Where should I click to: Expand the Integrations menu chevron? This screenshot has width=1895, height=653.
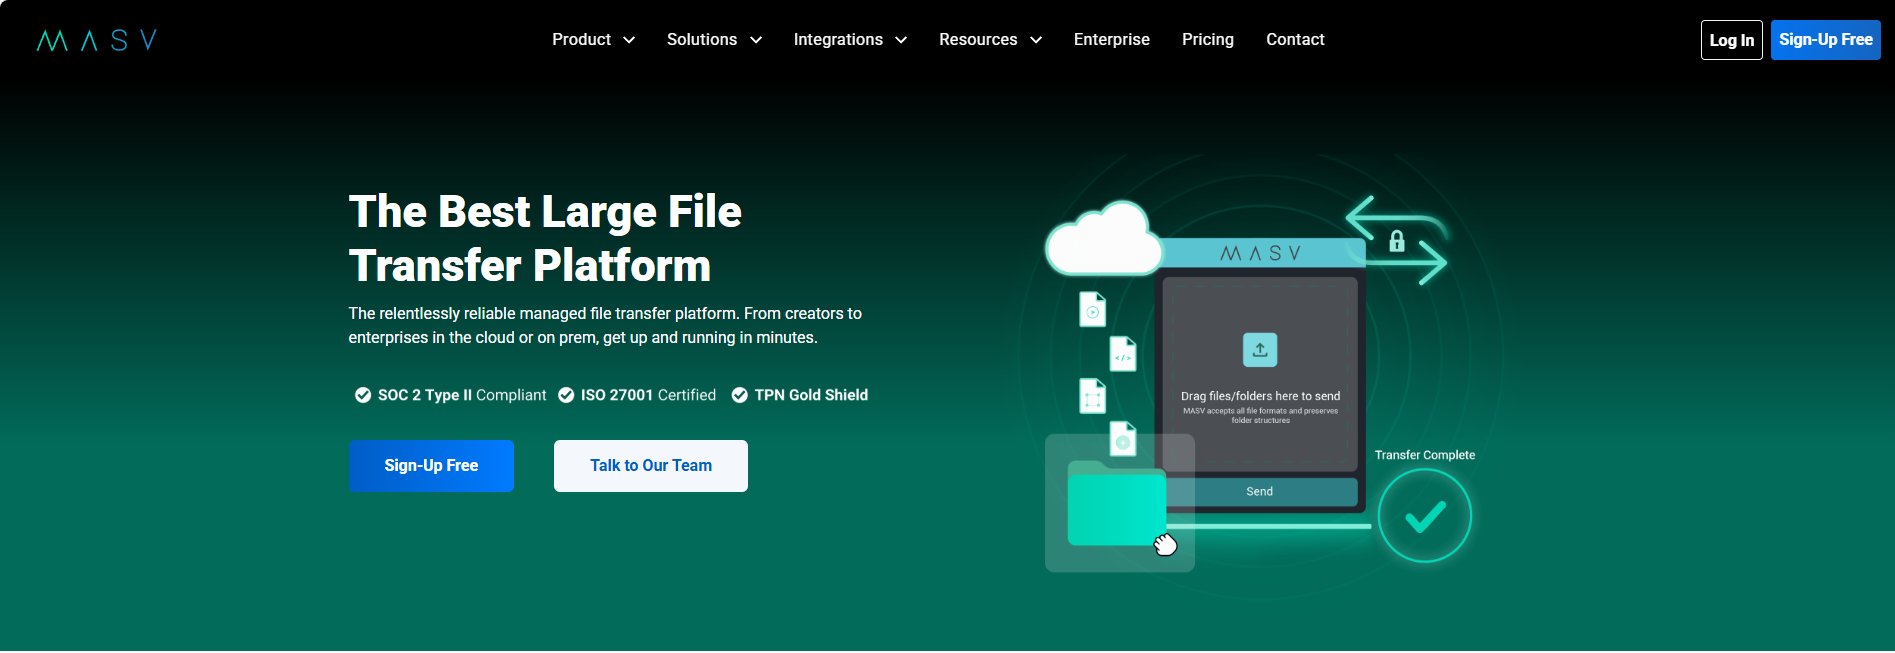click(901, 40)
